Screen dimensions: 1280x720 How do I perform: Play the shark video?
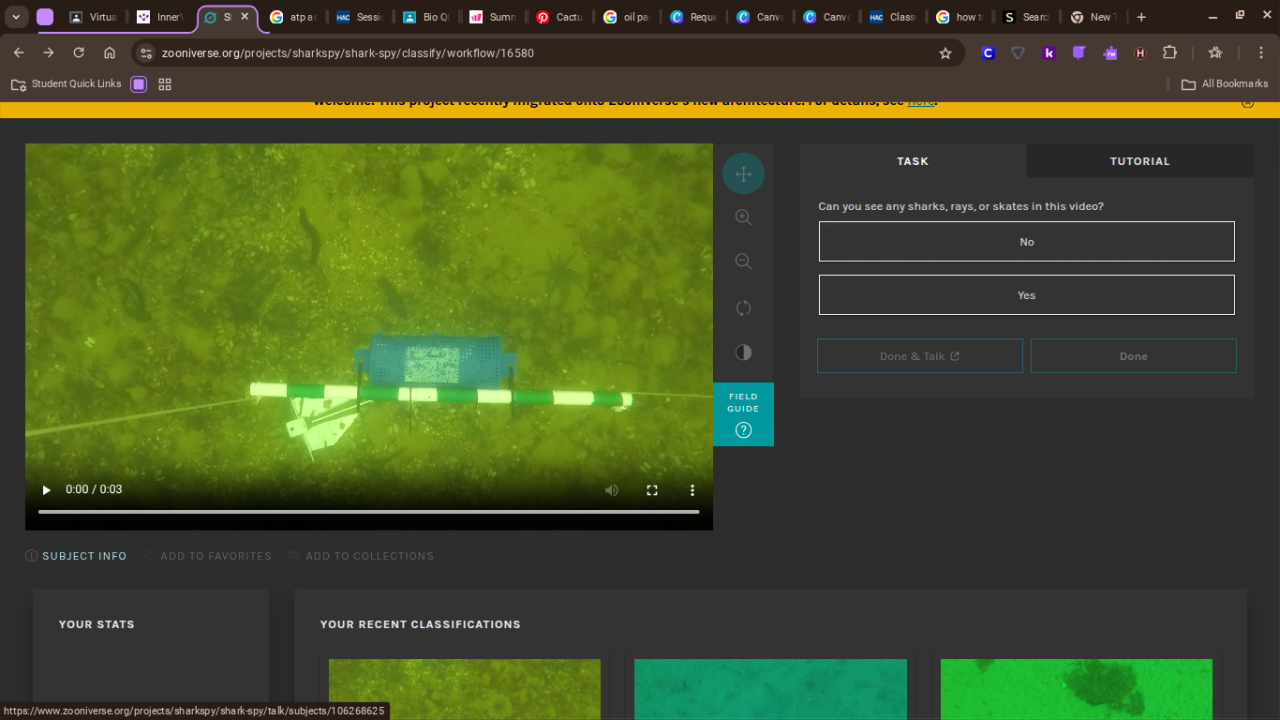click(x=46, y=490)
